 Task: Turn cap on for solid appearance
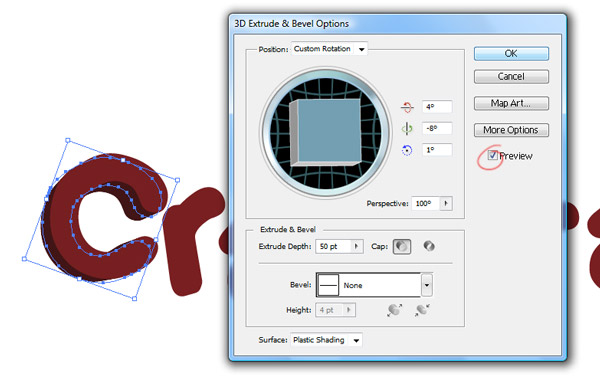click(x=401, y=246)
